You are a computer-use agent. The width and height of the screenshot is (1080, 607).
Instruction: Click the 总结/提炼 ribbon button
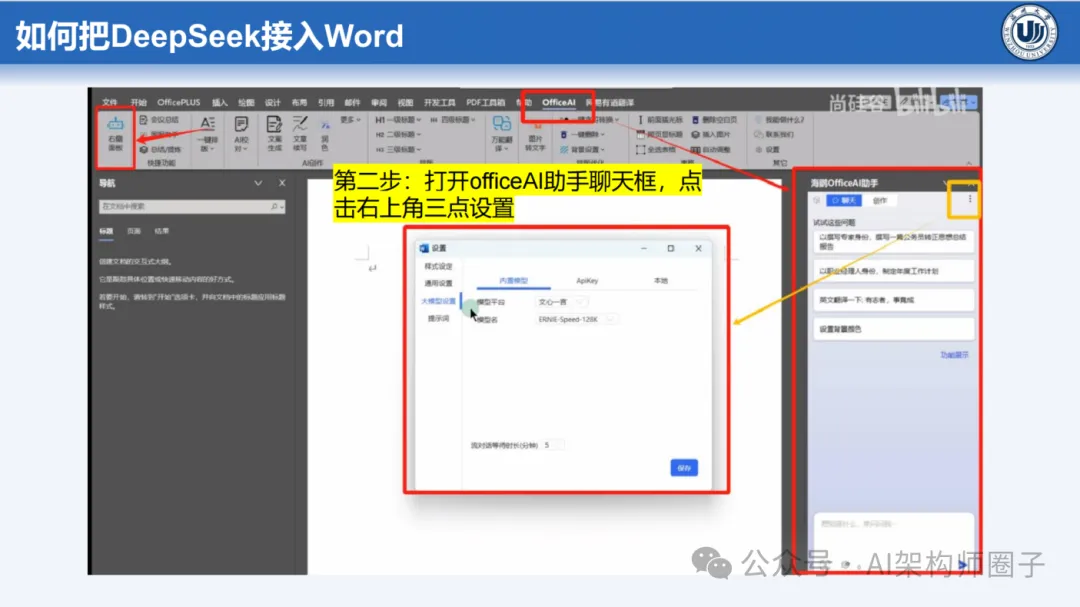160,150
